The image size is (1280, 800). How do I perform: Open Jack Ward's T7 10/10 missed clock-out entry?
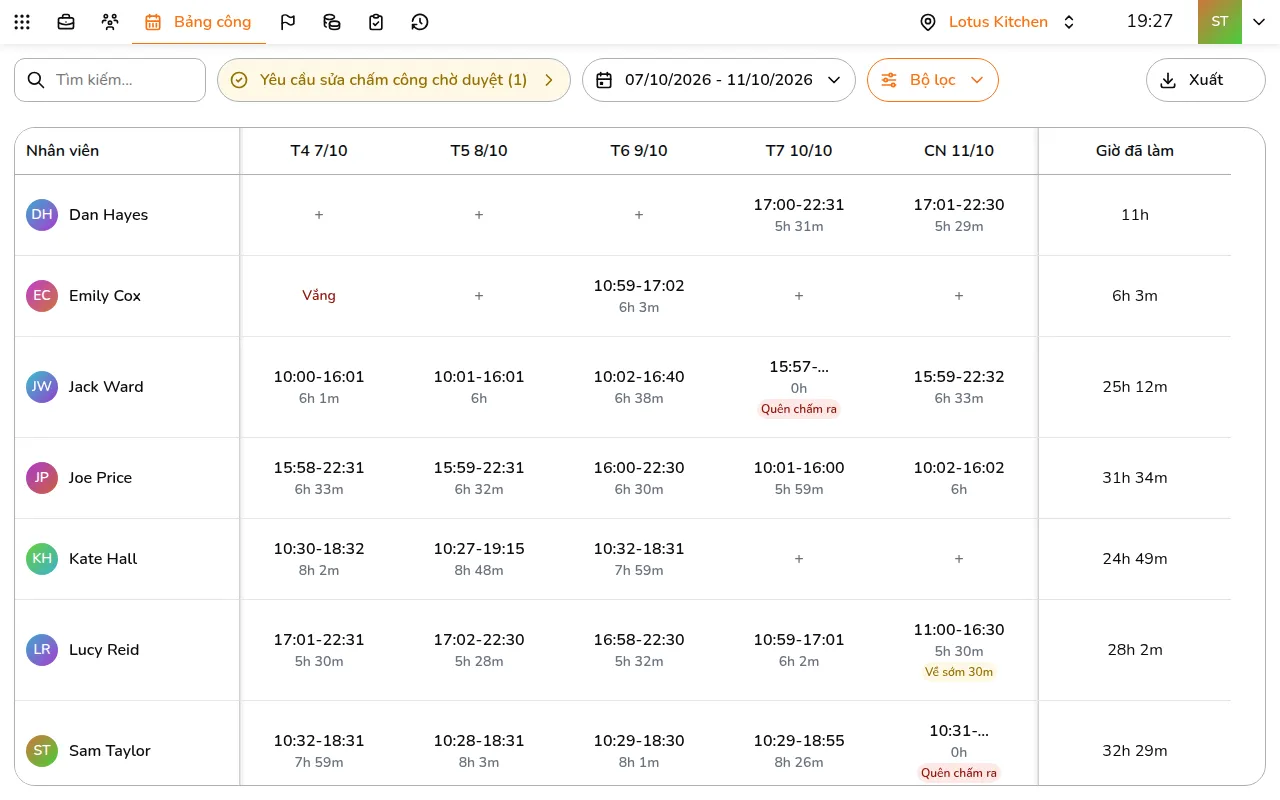pyautogui.click(x=799, y=387)
